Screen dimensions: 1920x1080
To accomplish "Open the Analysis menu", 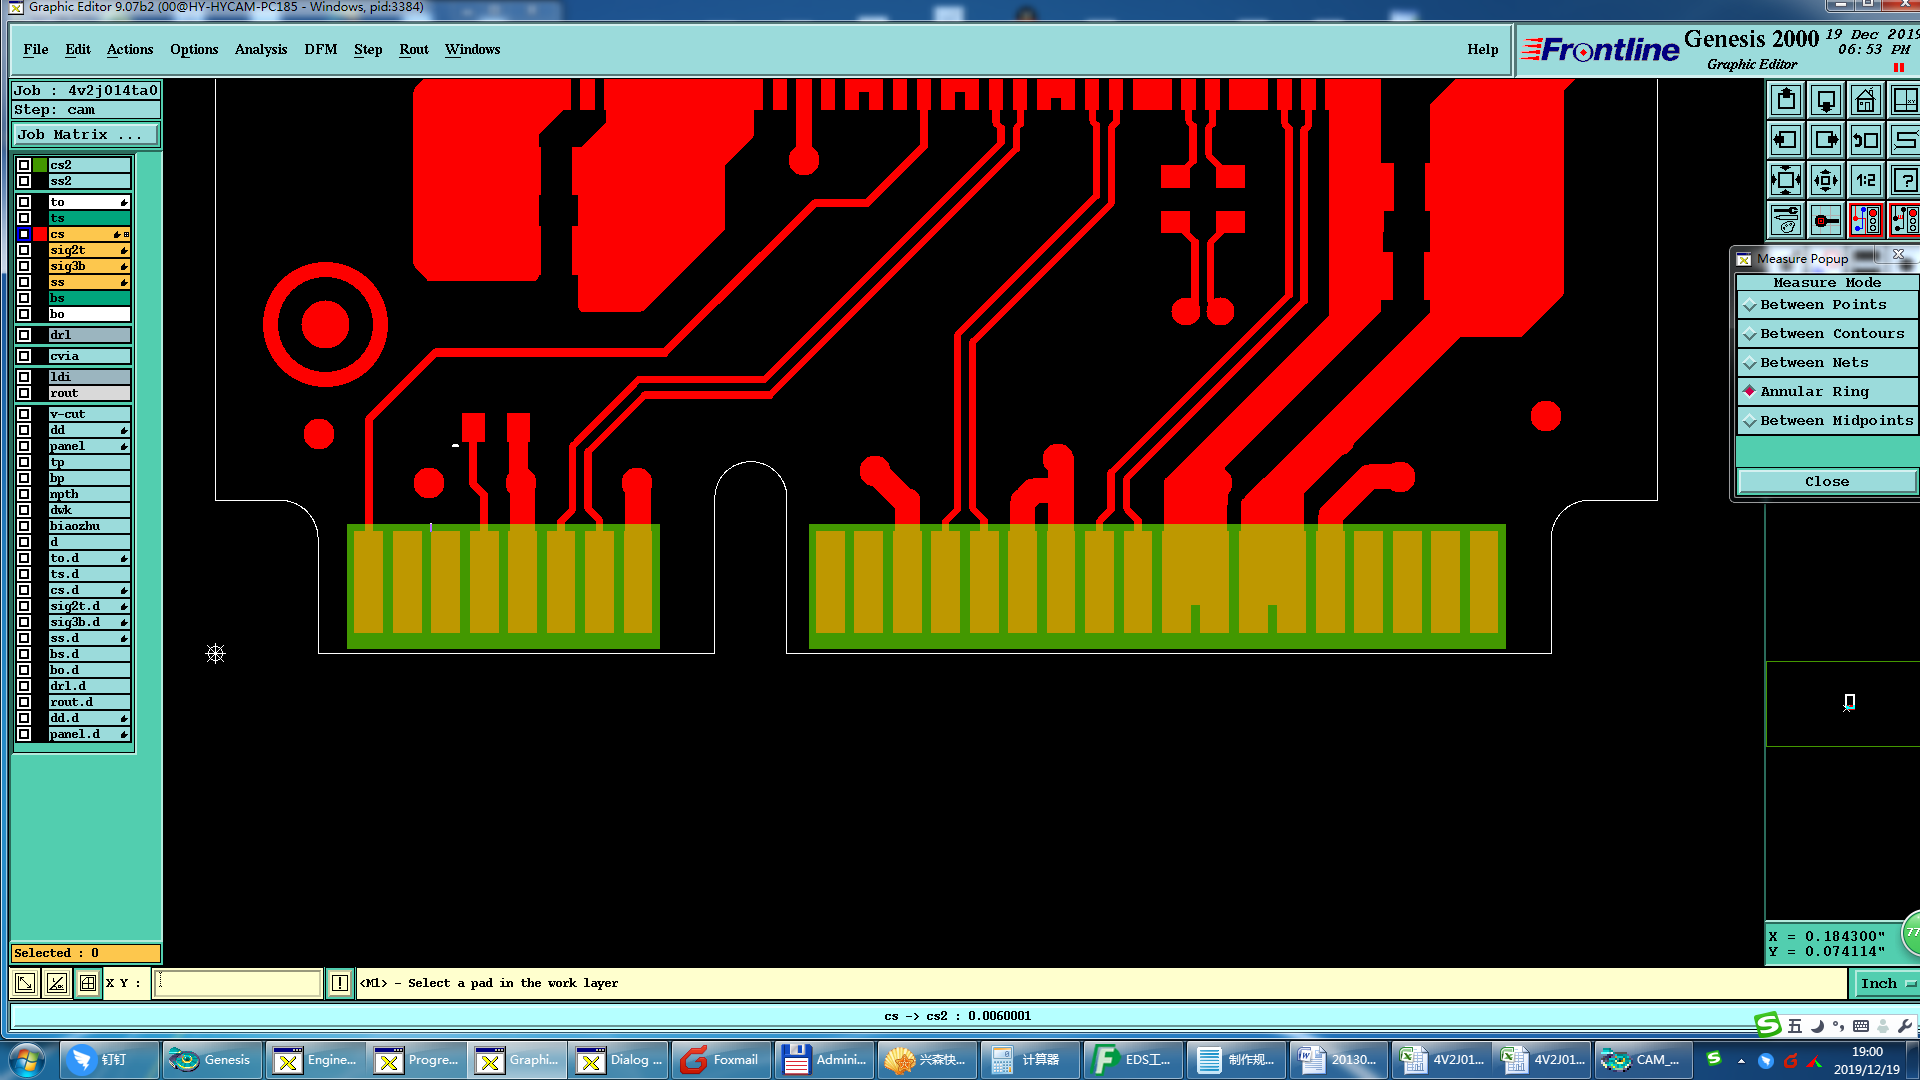I will click(260, 50).
